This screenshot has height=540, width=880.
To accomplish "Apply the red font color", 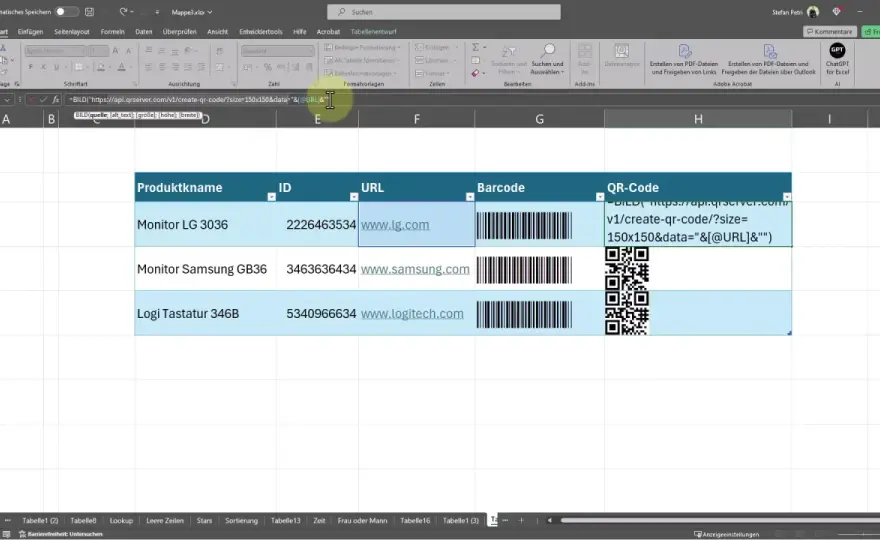I will (x=121, y=67).
